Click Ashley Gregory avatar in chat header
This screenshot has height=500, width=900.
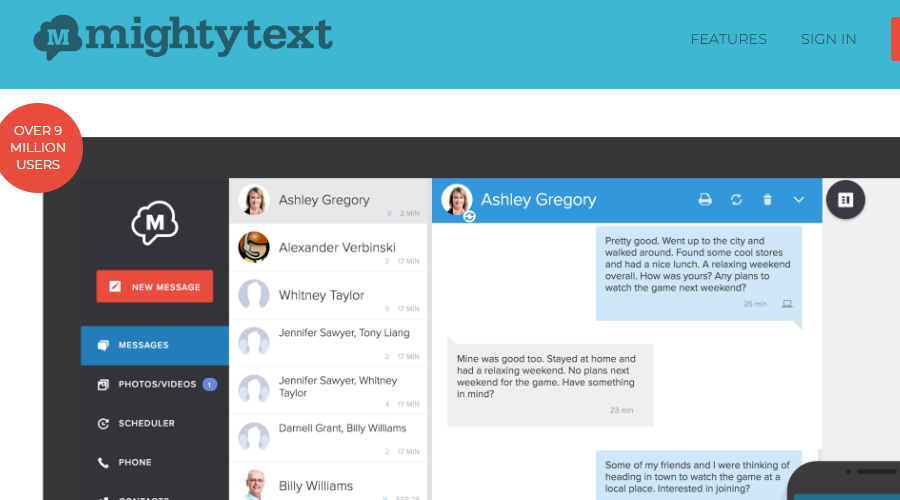tap(457, 200)
